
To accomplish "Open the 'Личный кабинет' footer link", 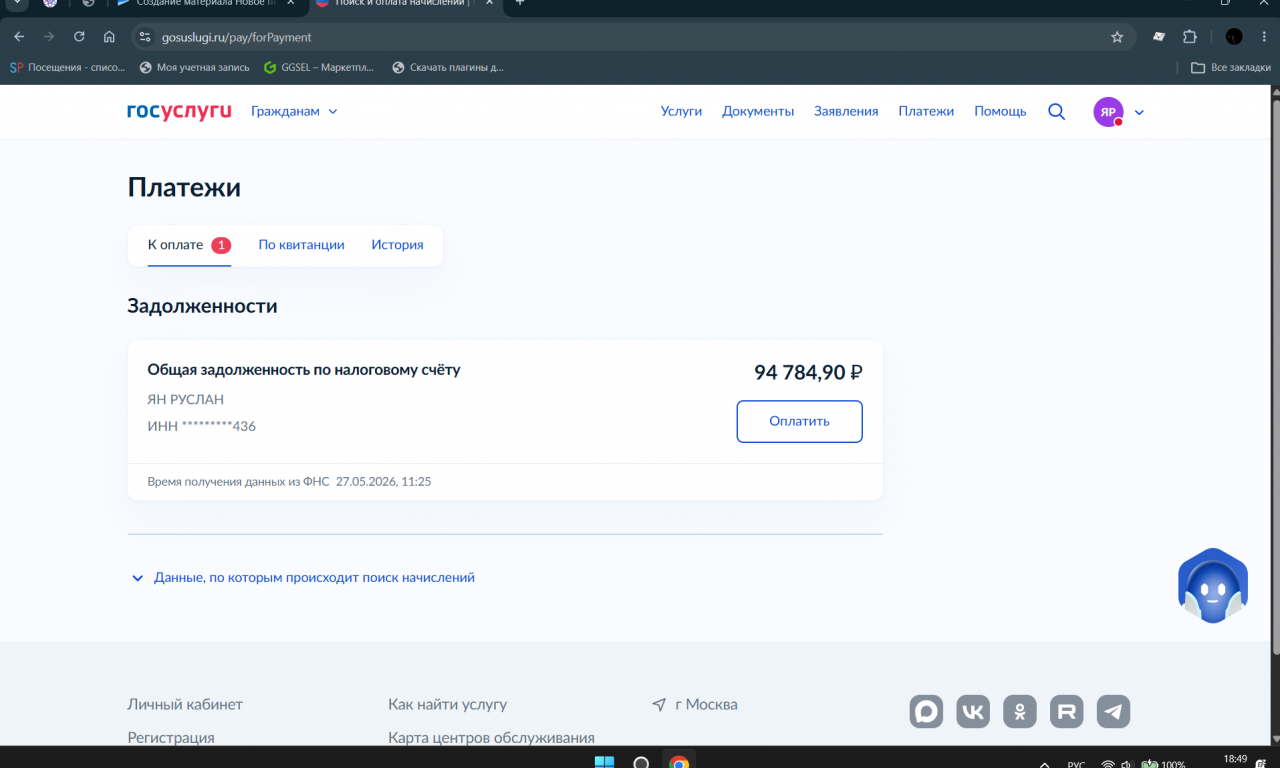I will pos(185,704).
